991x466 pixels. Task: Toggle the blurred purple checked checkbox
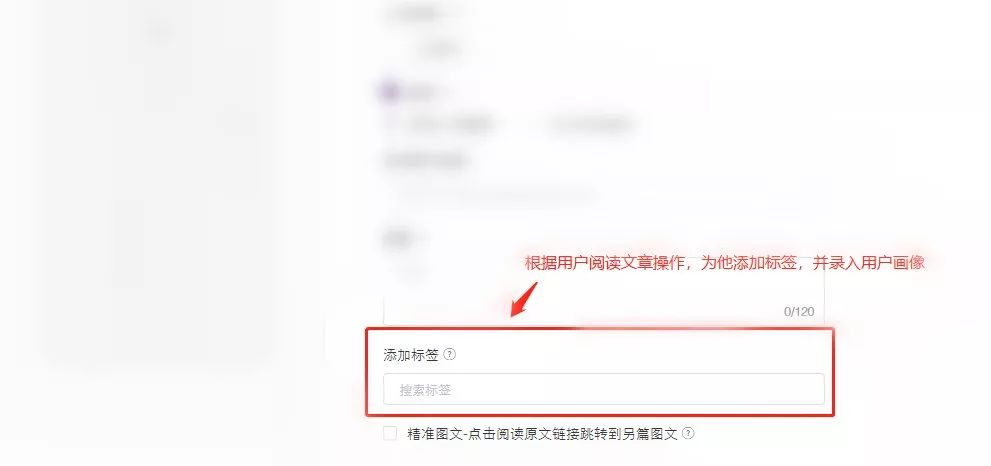pos(390,92)
